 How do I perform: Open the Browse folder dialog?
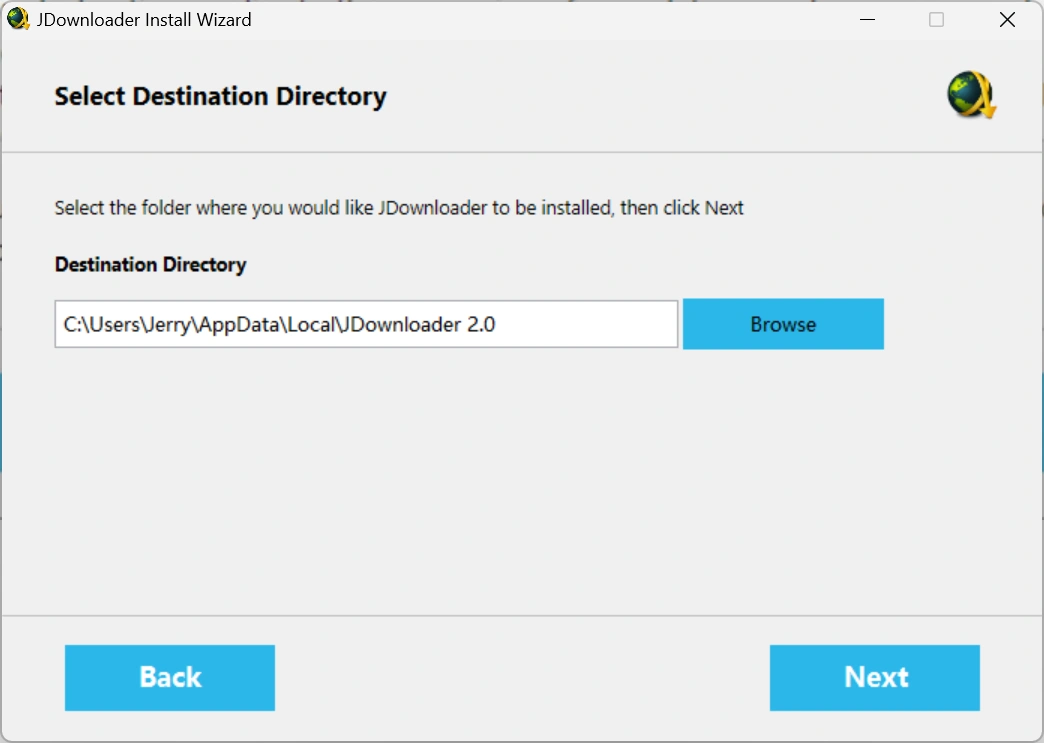pyautogui.click(x=783, y=324)
